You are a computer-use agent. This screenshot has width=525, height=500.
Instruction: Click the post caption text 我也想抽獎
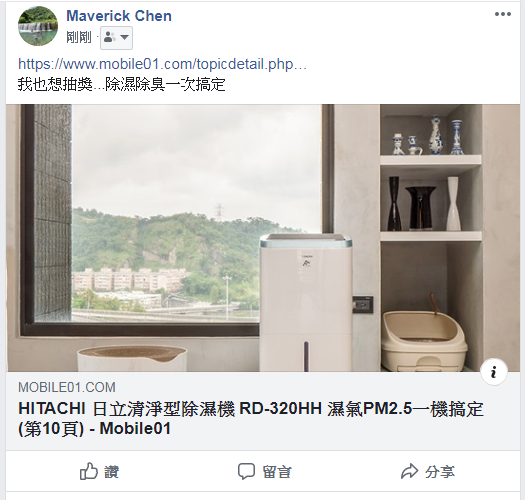click(x=55, y=84)
